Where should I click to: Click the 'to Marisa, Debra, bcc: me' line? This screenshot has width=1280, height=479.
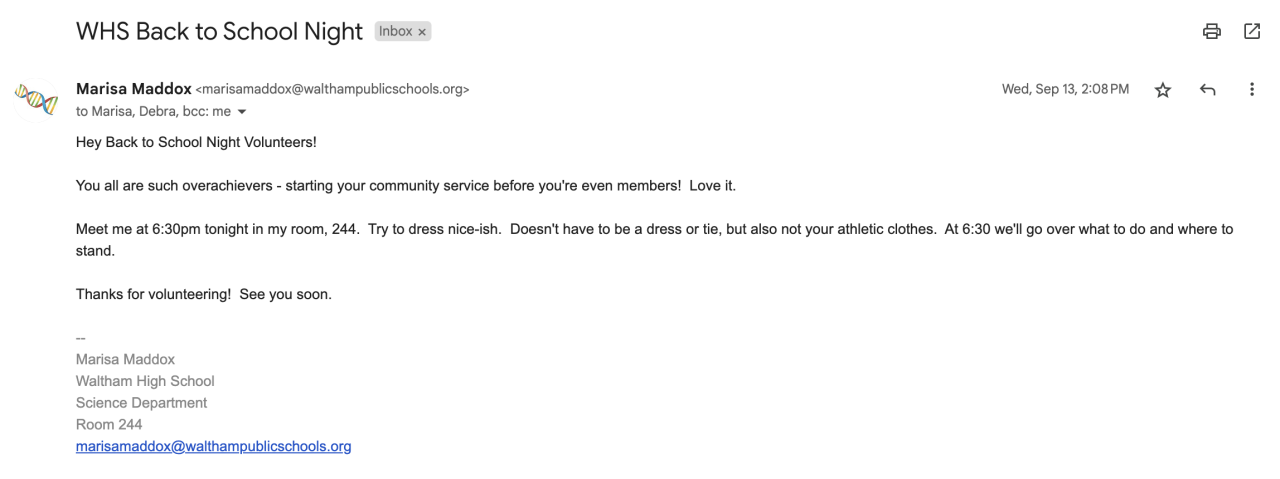coord(153,112)
